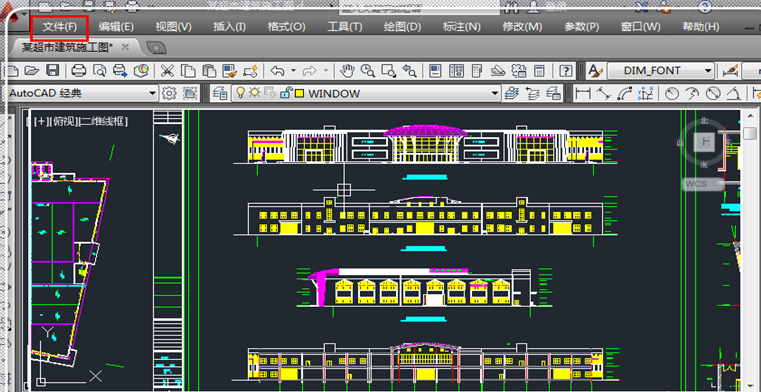Select the Cut scissors icon

pos(167,71)
